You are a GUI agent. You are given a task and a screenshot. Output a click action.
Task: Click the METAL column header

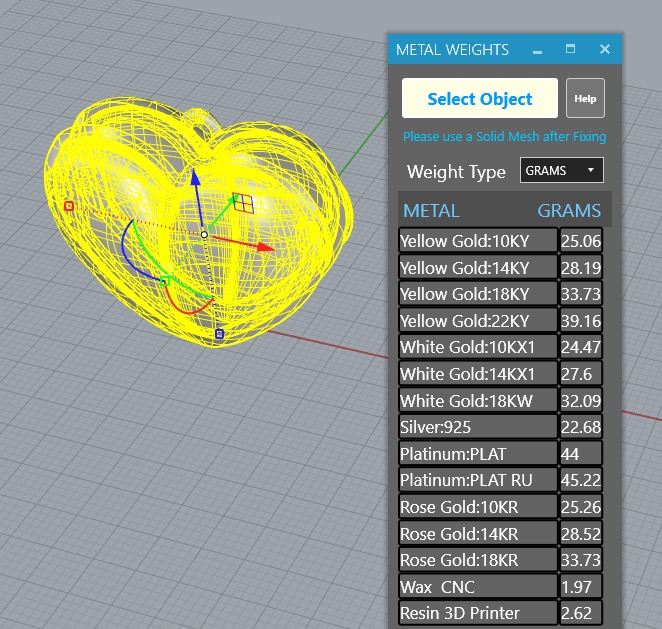tap(431, 211)
